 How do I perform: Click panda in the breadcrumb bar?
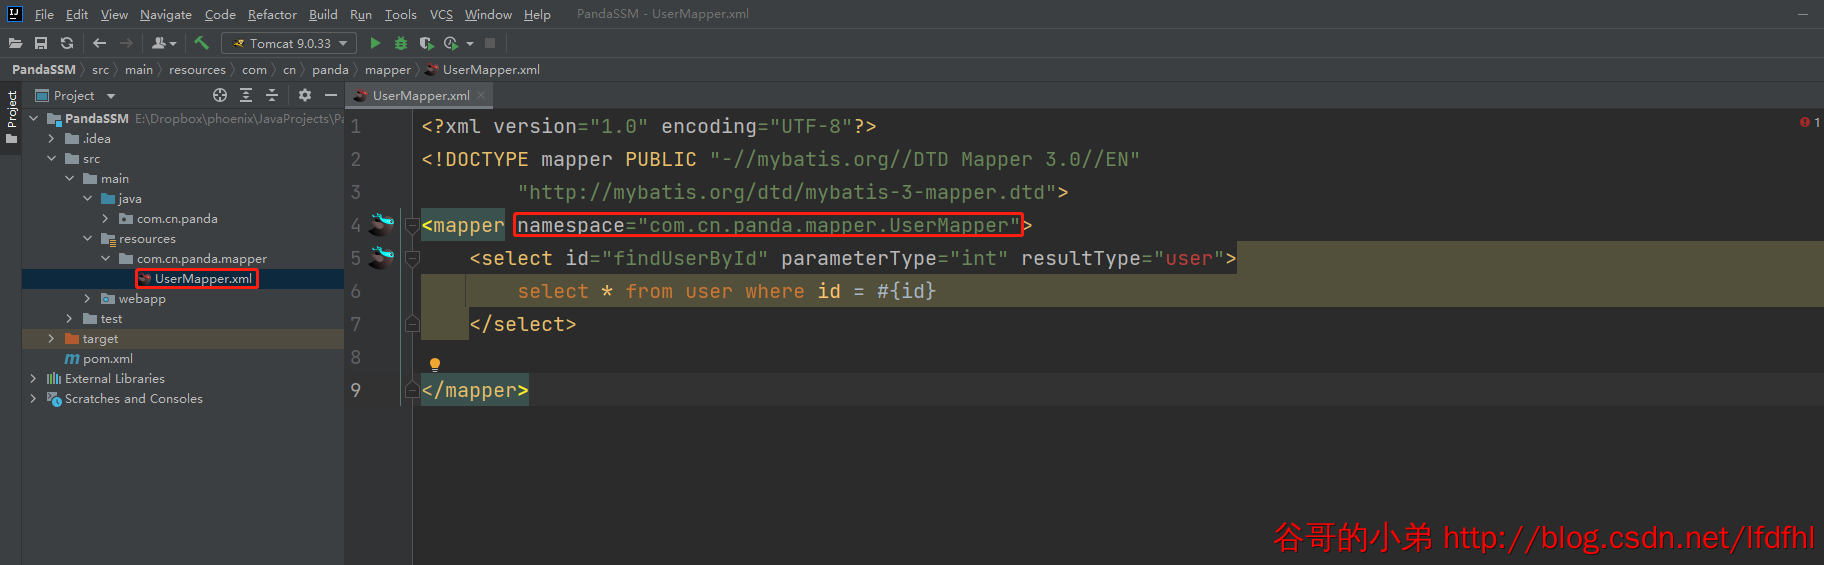[x=330, y=70]
